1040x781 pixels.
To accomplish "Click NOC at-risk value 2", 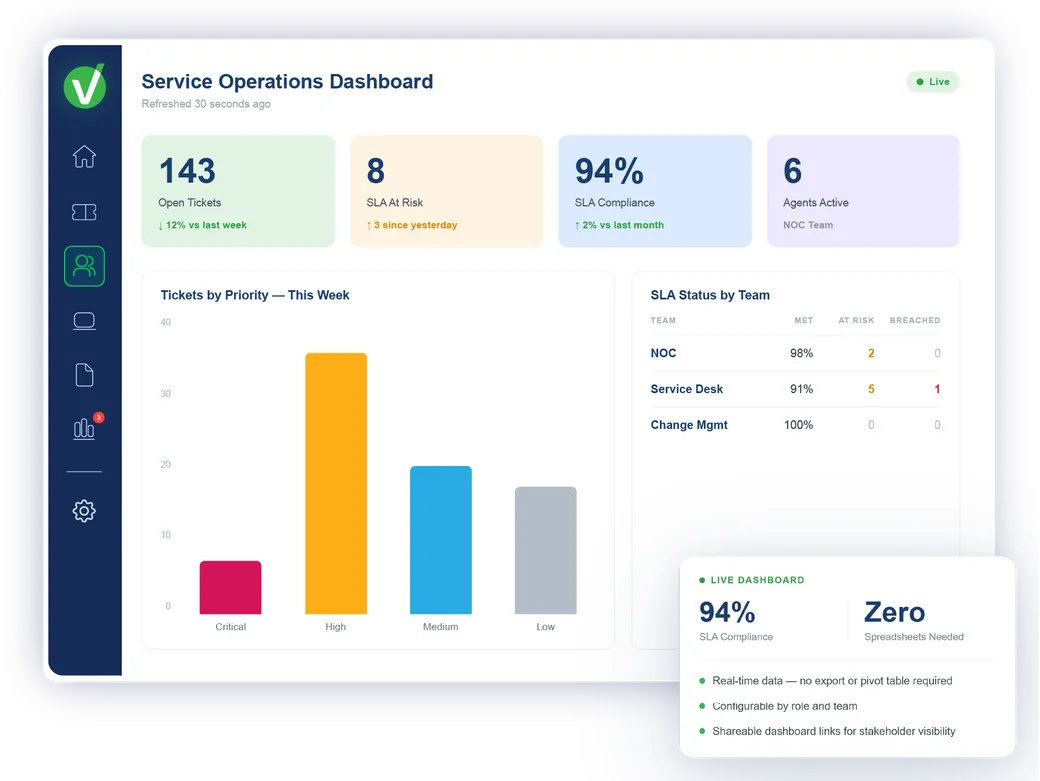I will [871, 353].
